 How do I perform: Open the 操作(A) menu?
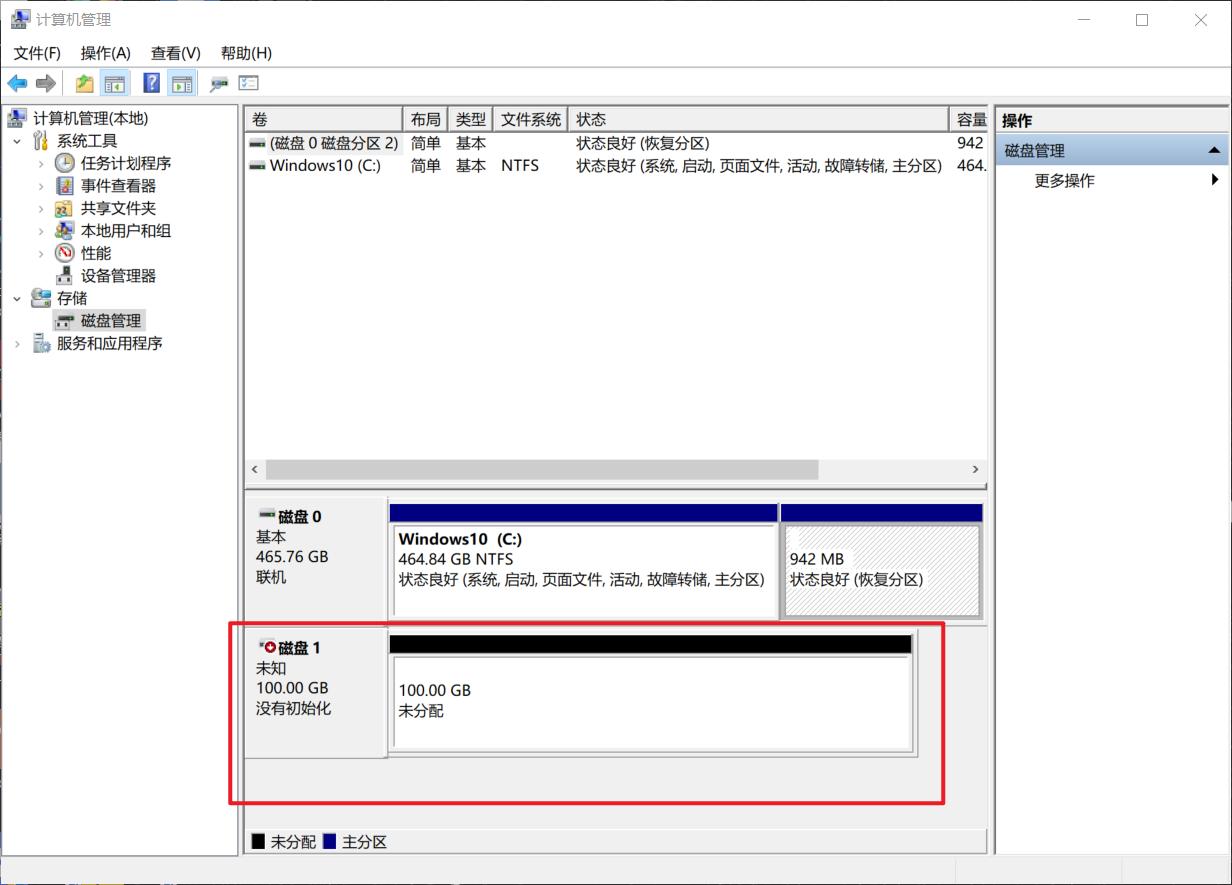[x=105, y=53]
